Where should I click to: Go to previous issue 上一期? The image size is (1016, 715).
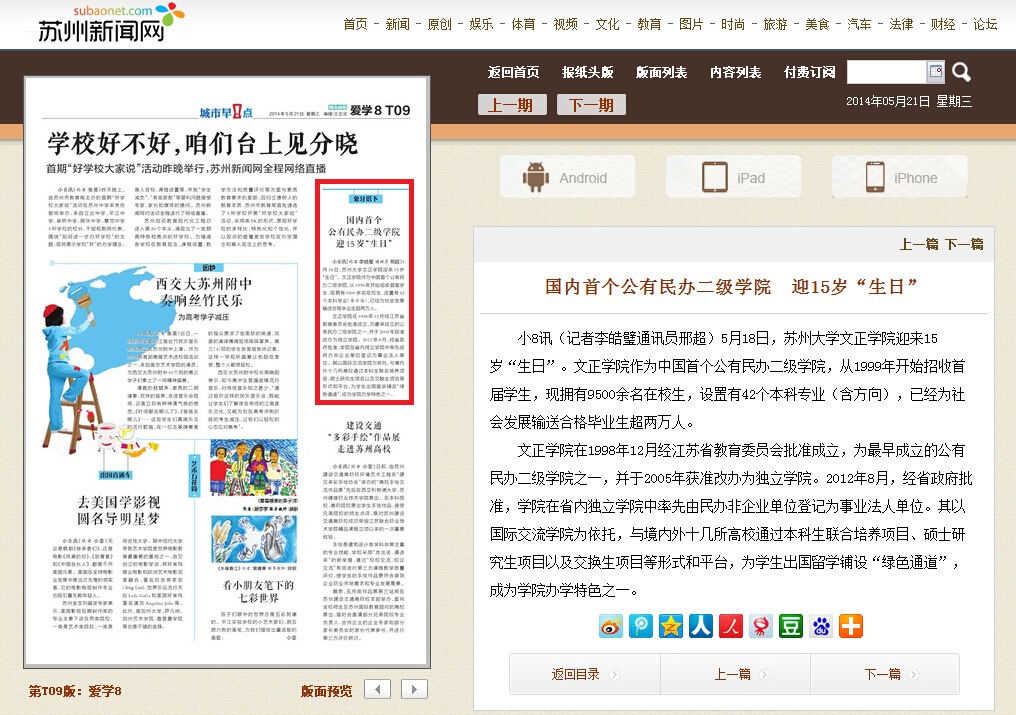(512, 104)
